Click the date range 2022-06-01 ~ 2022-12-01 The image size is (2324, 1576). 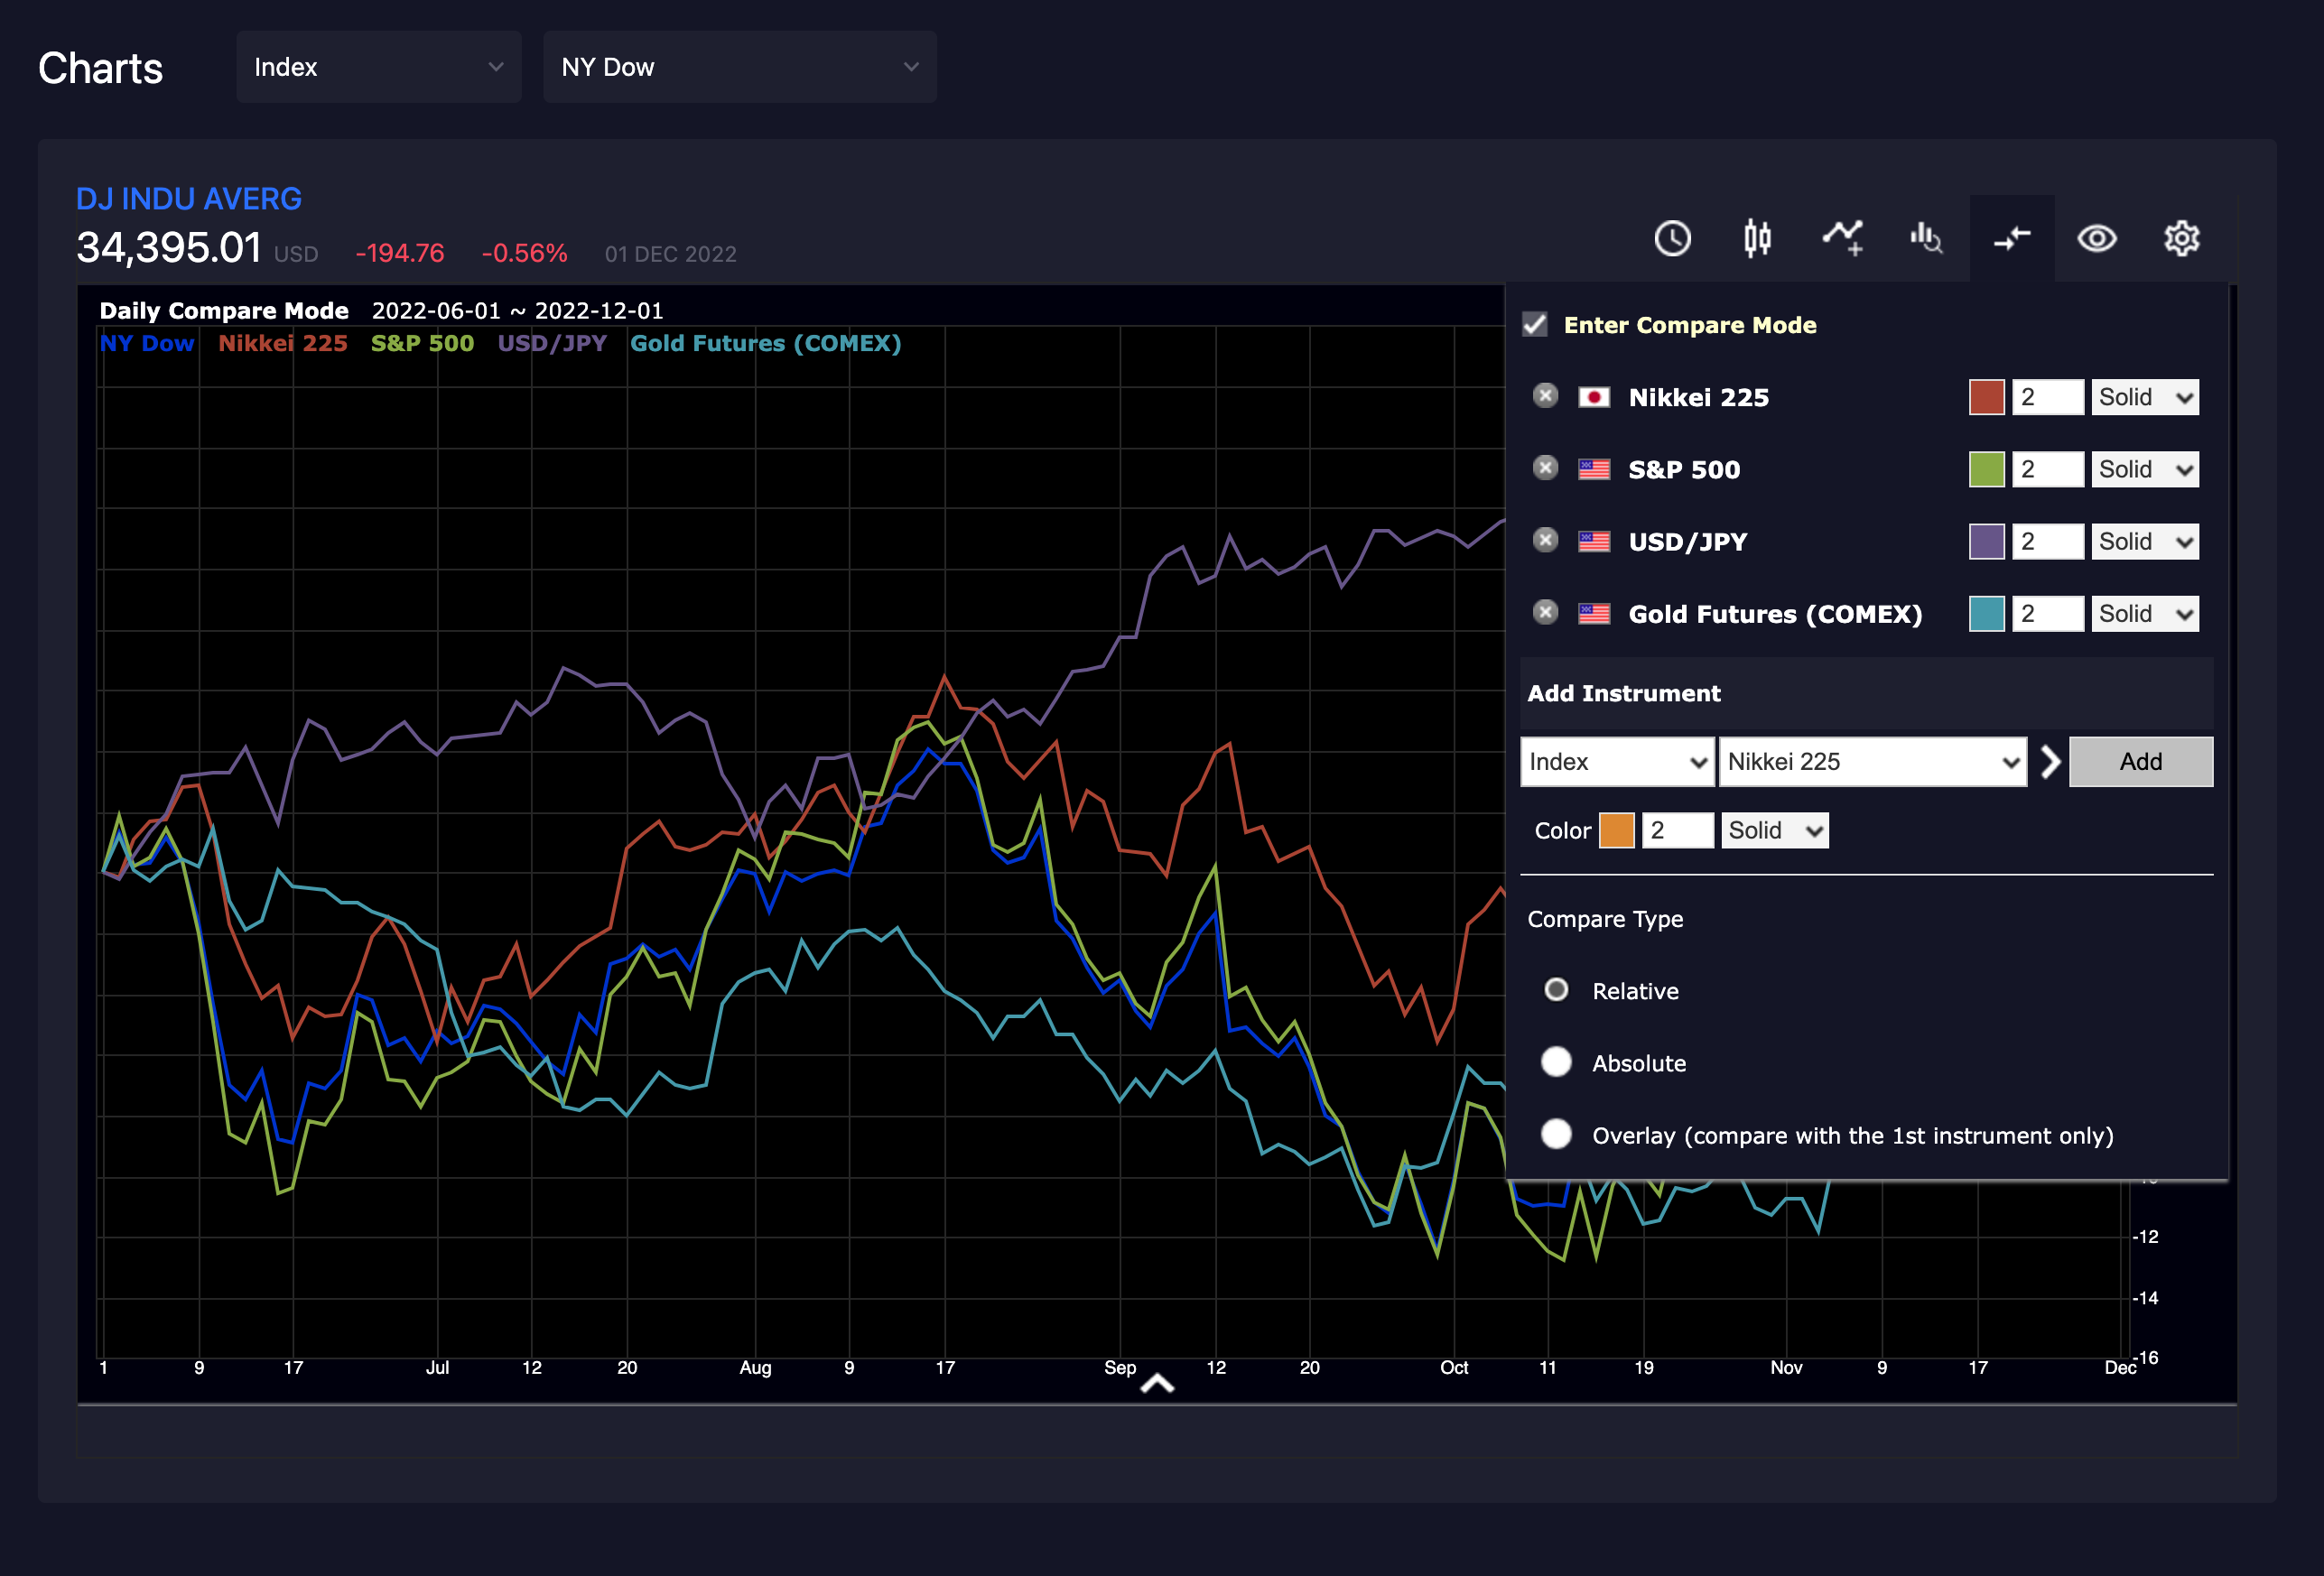point(518,311)
